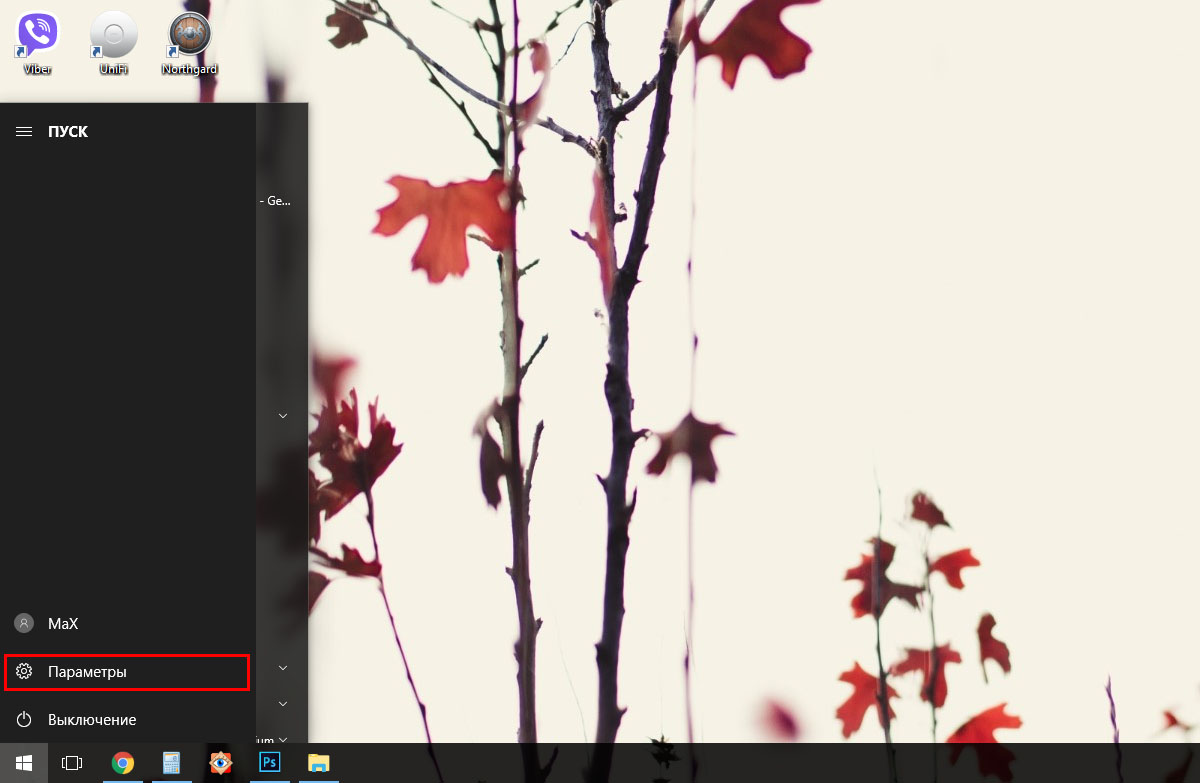Click Google Chrome in the taskbar
1200x783 pixels.
tap(123, 763)
